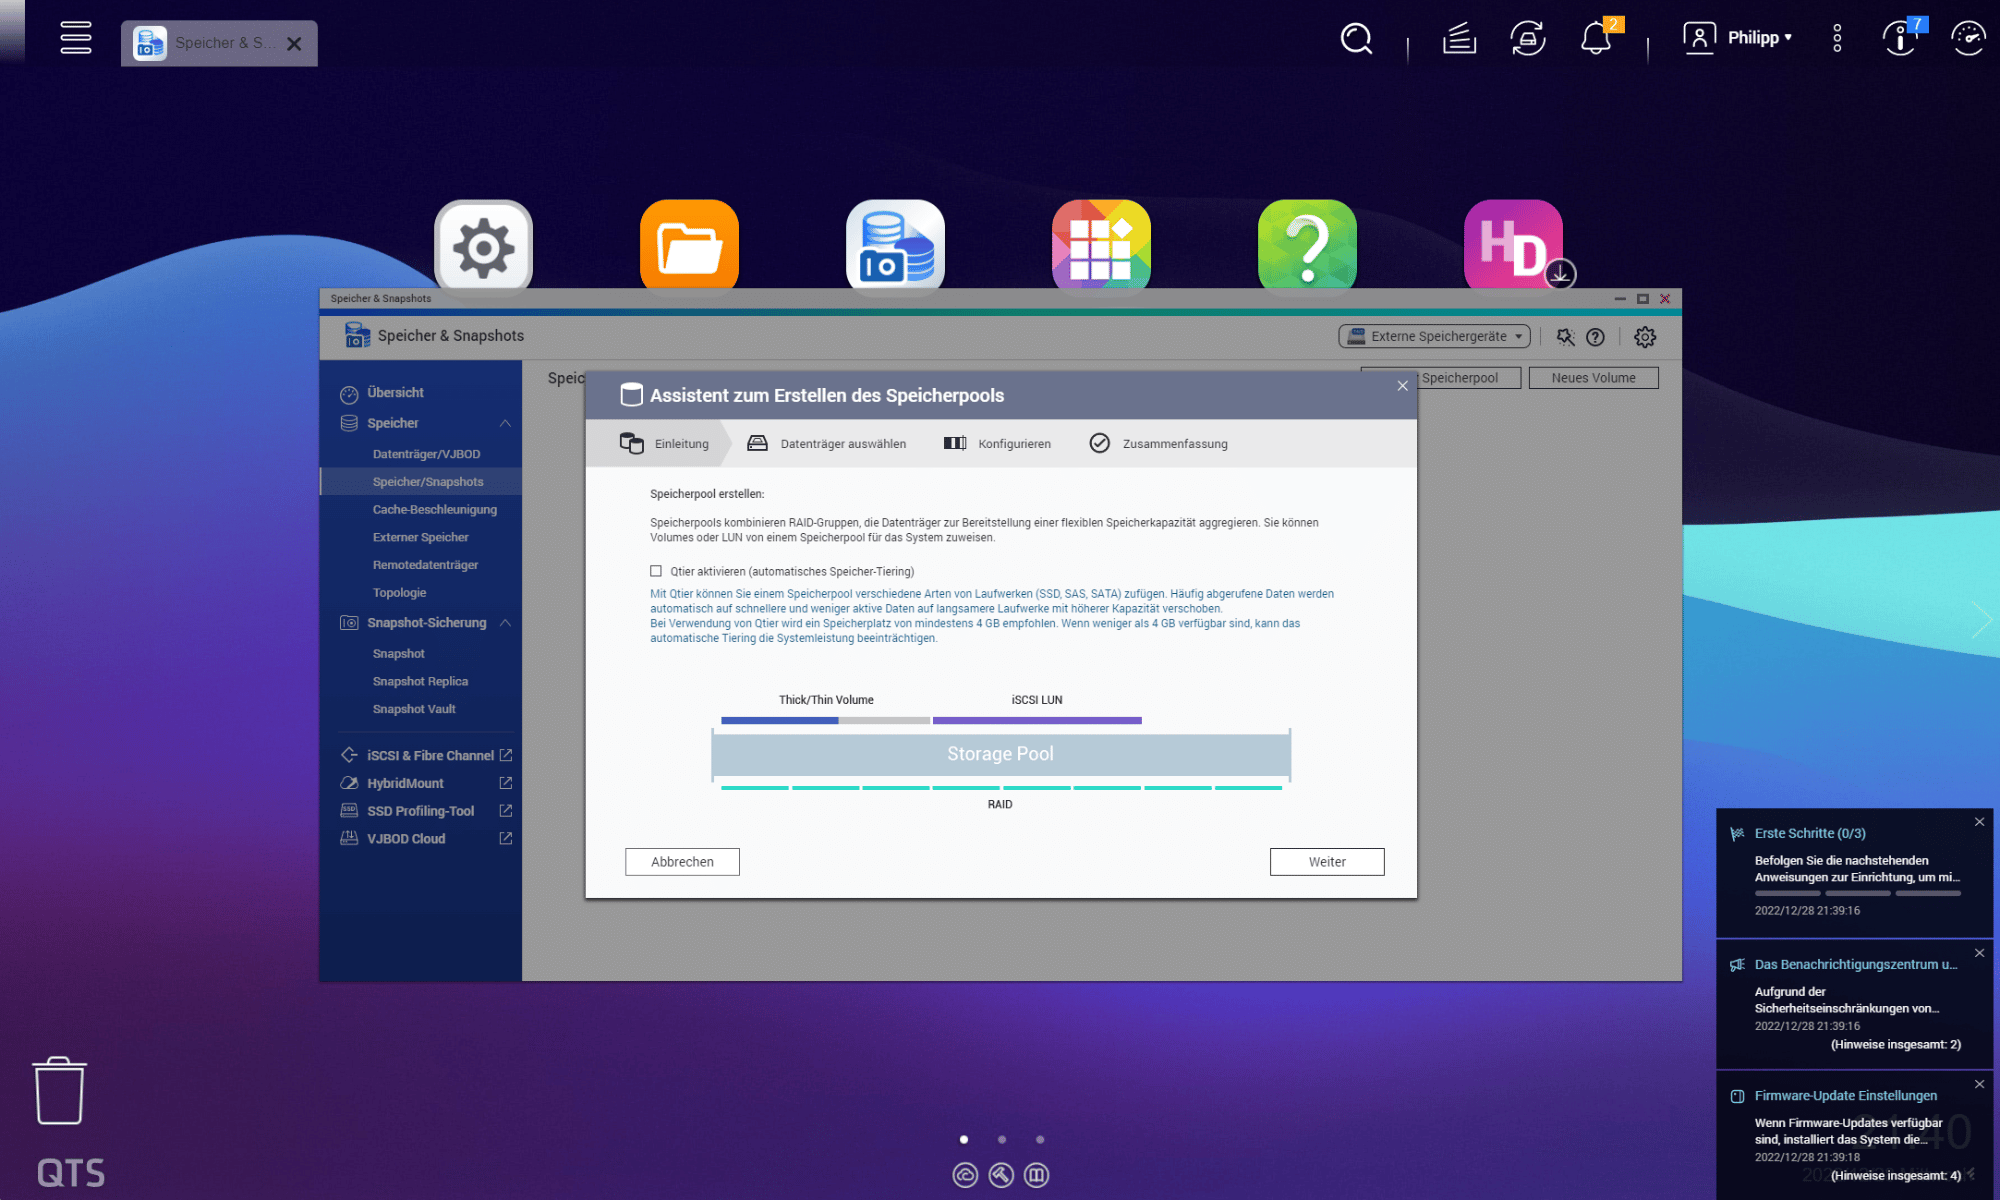Collapse the Speicher sidebar section
The image size is (2000, 1200).
[x=505, y=423]
